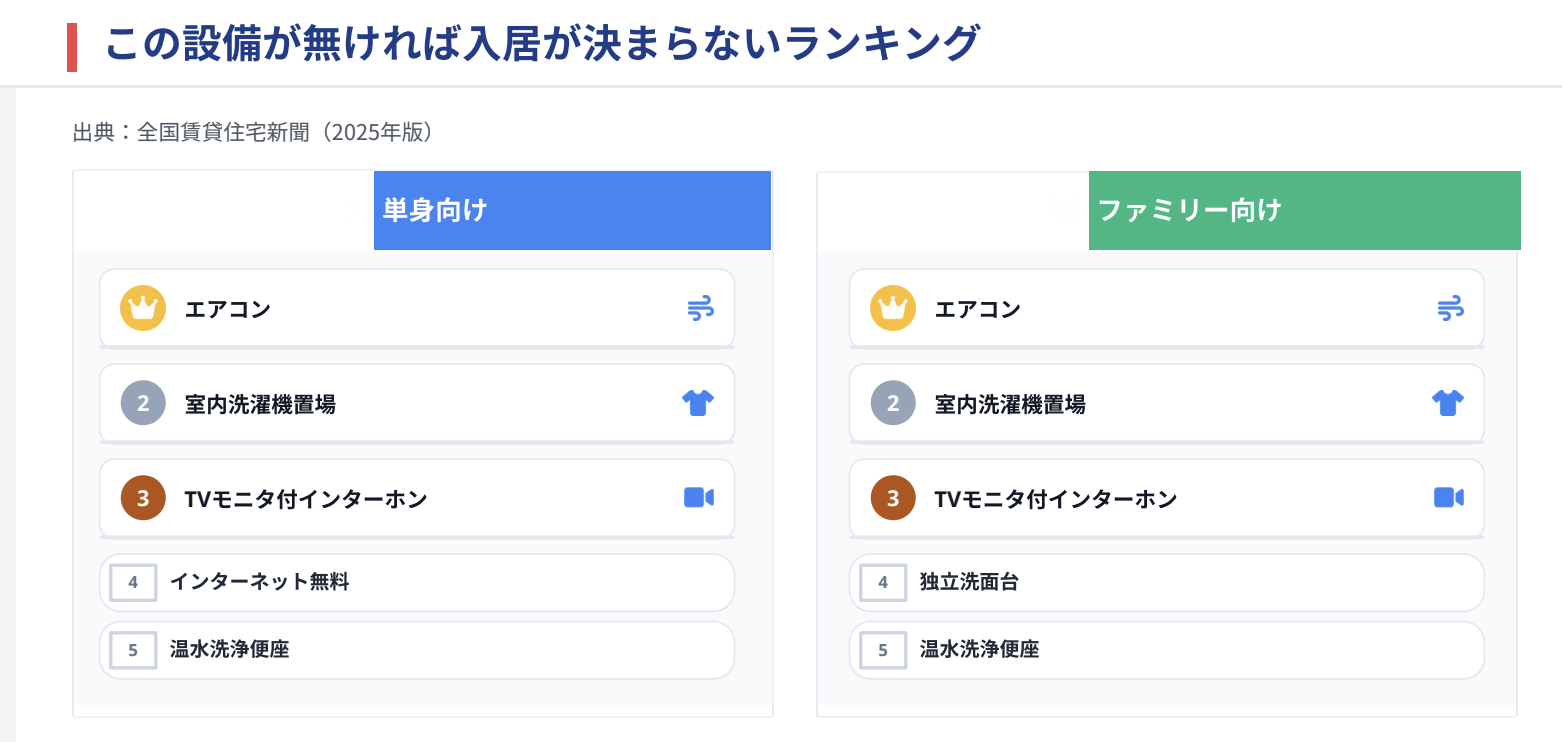
Task: Click the shirt icon in family 室内洗濯機置場
Action: click(1448, 403)
